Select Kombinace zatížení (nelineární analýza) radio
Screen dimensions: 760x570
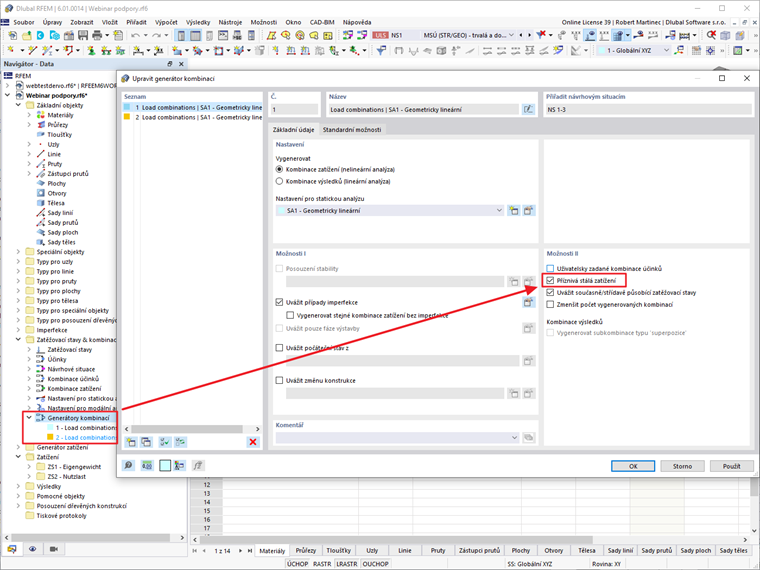(x=279, y=170)
